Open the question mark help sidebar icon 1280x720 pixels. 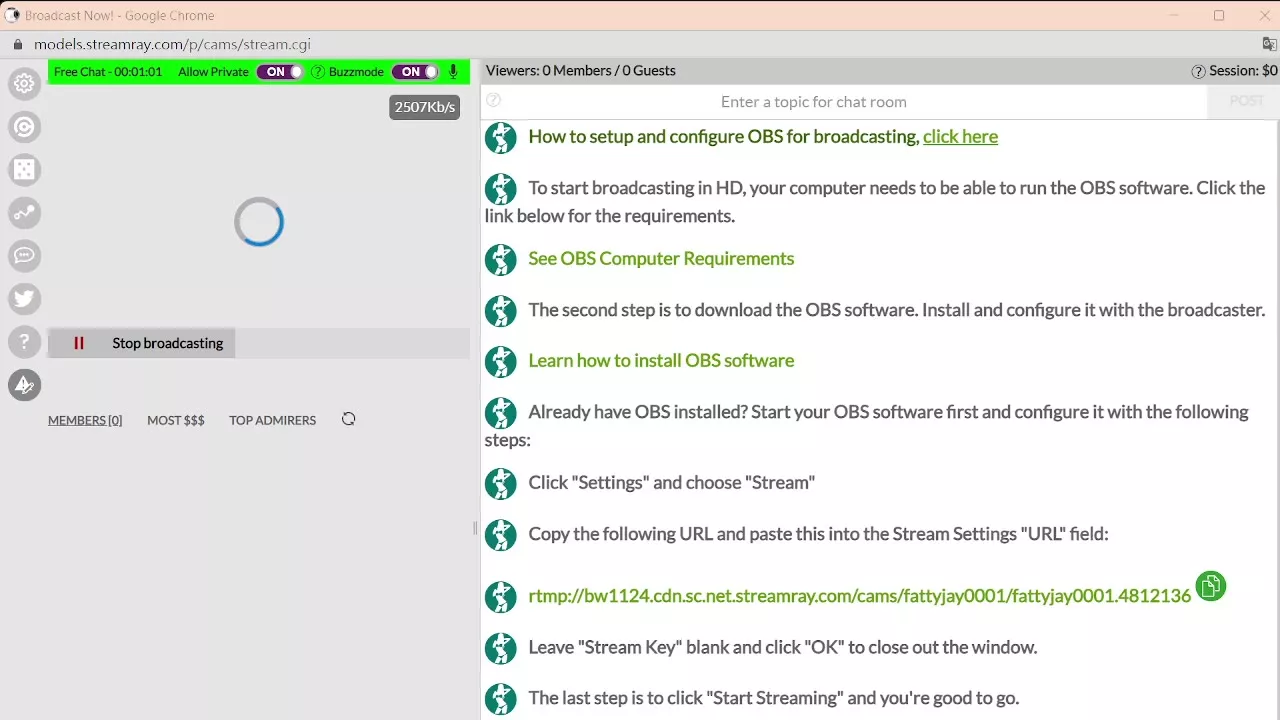point(25,342)
